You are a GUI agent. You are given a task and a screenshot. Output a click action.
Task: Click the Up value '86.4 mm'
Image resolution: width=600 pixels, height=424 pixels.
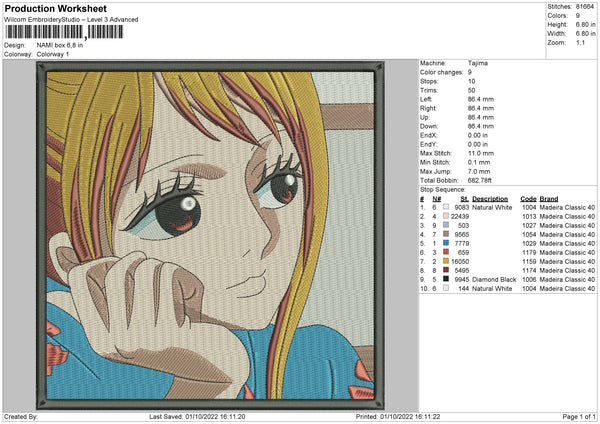click(481, 117)
